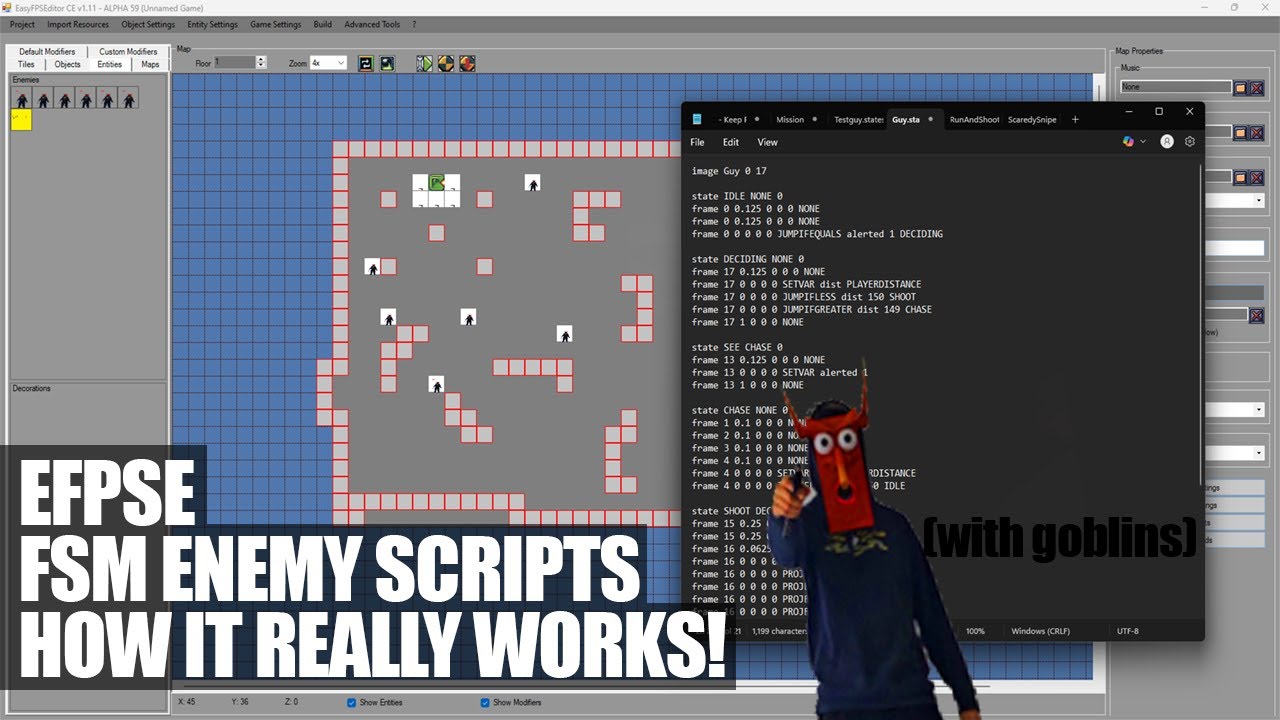1280x720 pixels.
Task: Expand the Copilot chevron menu in Notepad
Action: coord(1143,142)
